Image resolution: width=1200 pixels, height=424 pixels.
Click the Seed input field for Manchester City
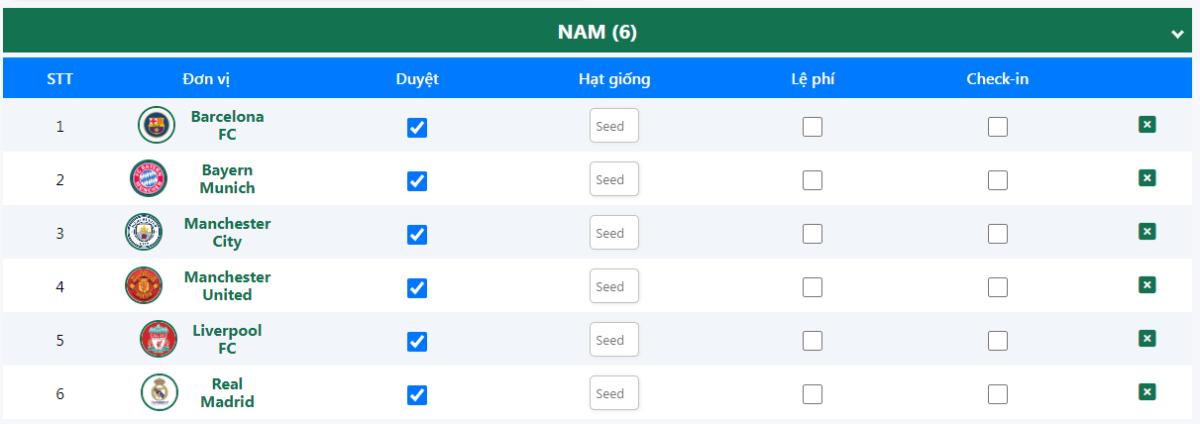[613, 234]
